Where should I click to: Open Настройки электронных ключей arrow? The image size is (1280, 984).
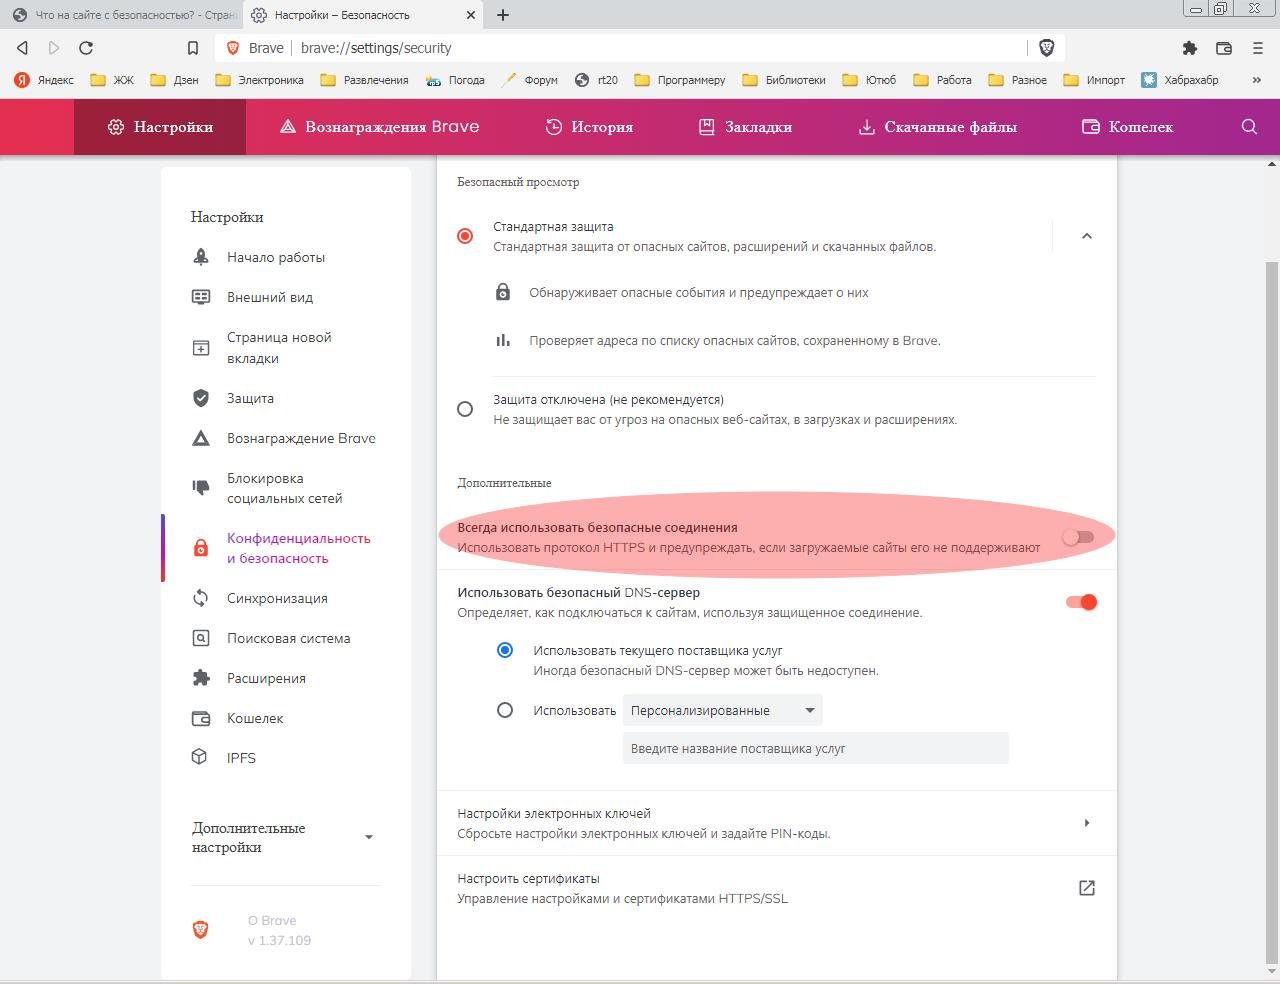pyautogui.click(x=1087, y=823)
